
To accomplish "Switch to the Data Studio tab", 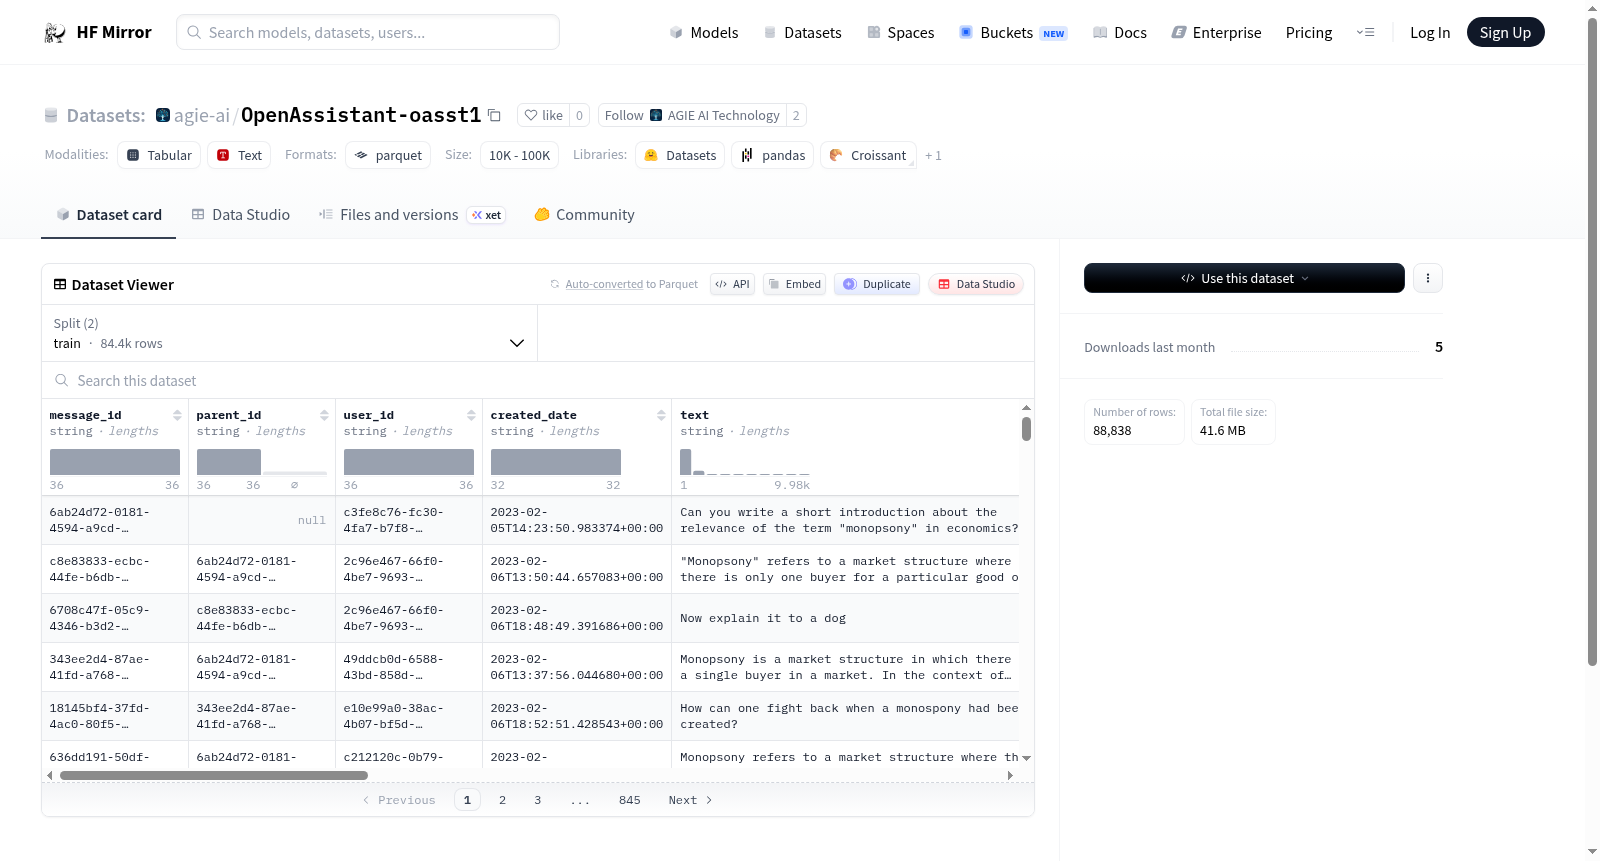I will pyautogui.click(x=241, y=214).
